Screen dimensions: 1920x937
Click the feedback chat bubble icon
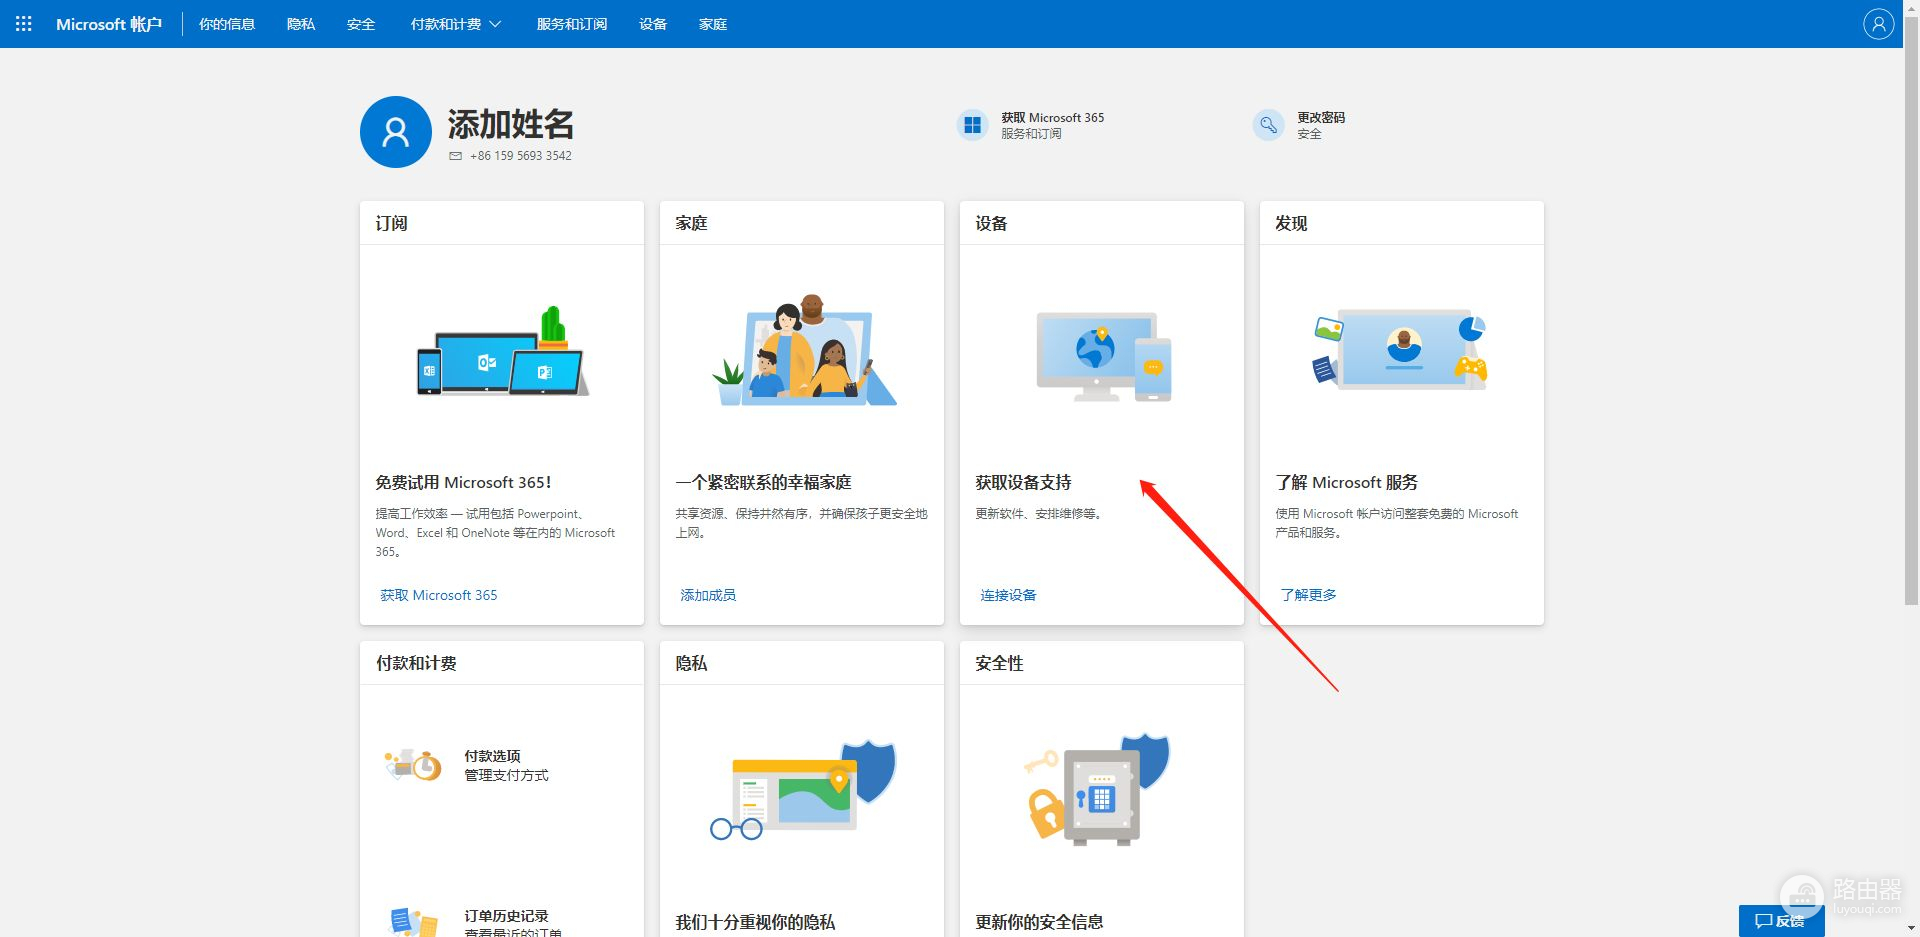(x=1764, y=921)
